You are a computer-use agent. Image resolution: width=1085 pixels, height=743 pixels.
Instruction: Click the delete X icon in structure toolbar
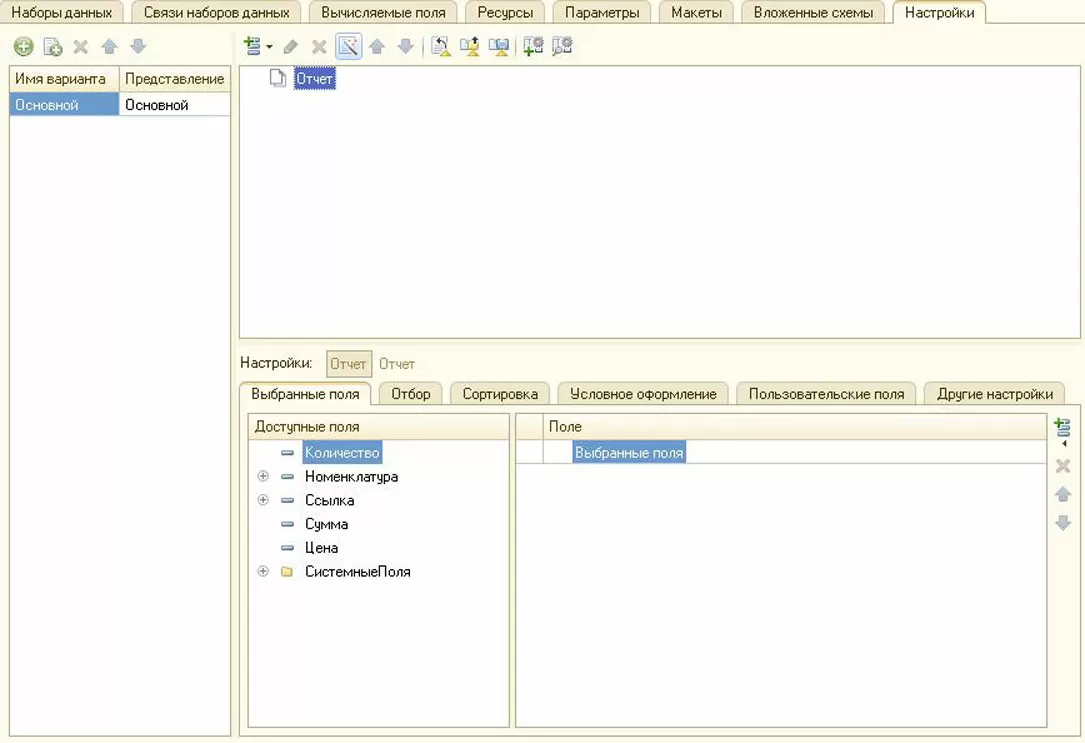click(x=319, y=47)
